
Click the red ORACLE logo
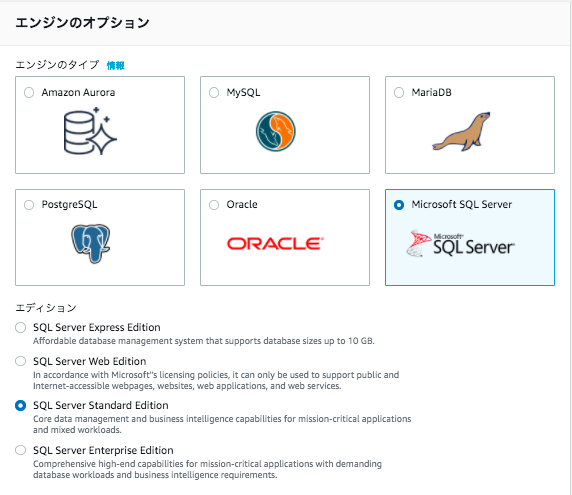pyautogui.click(x=275, y=244)
